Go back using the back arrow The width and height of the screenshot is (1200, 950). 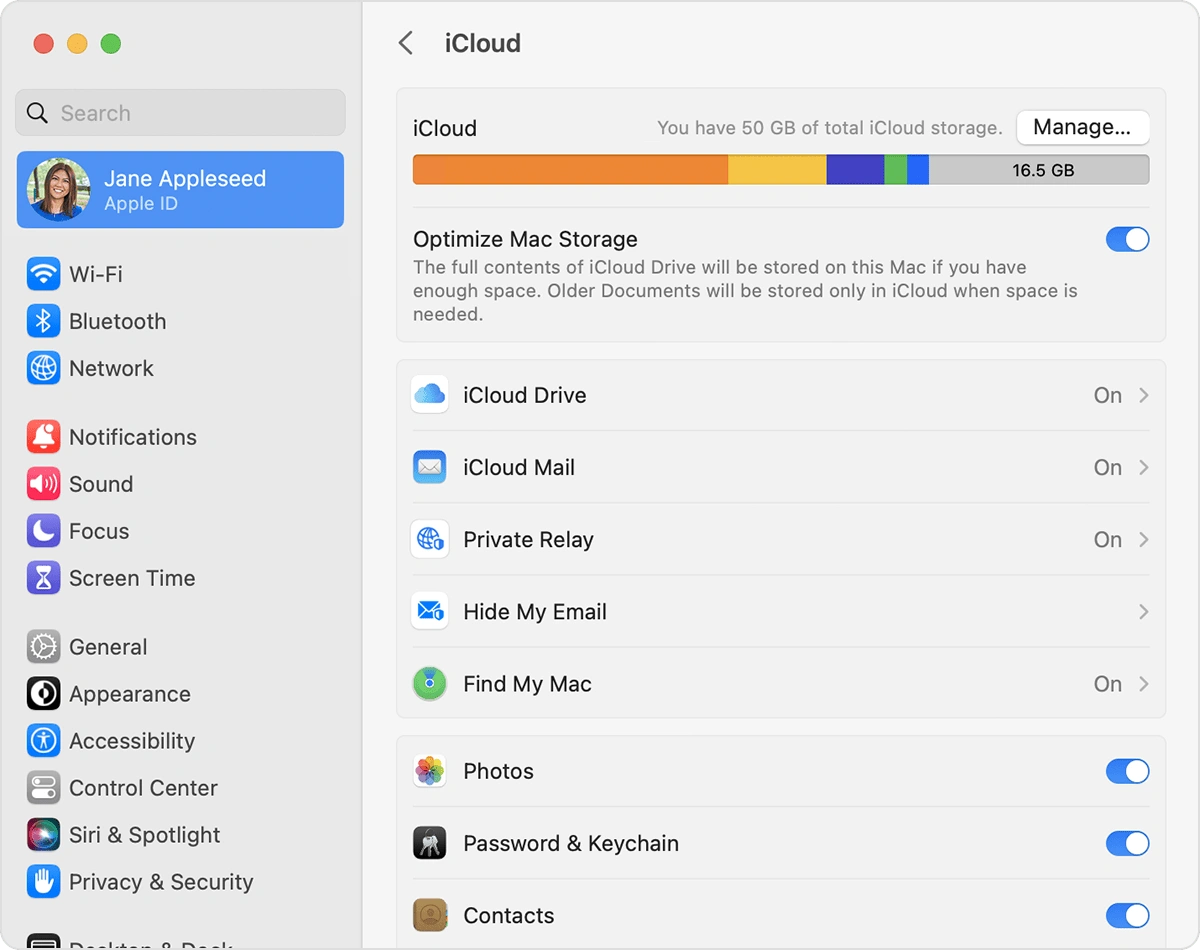pos(405,43)
